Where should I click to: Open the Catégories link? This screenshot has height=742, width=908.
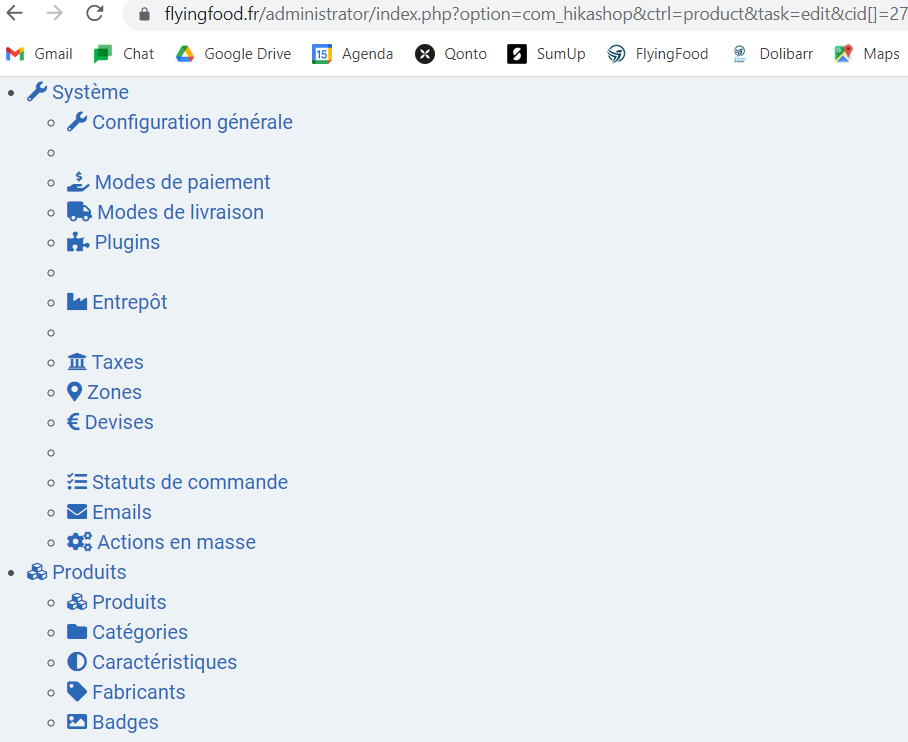point(140,632)
